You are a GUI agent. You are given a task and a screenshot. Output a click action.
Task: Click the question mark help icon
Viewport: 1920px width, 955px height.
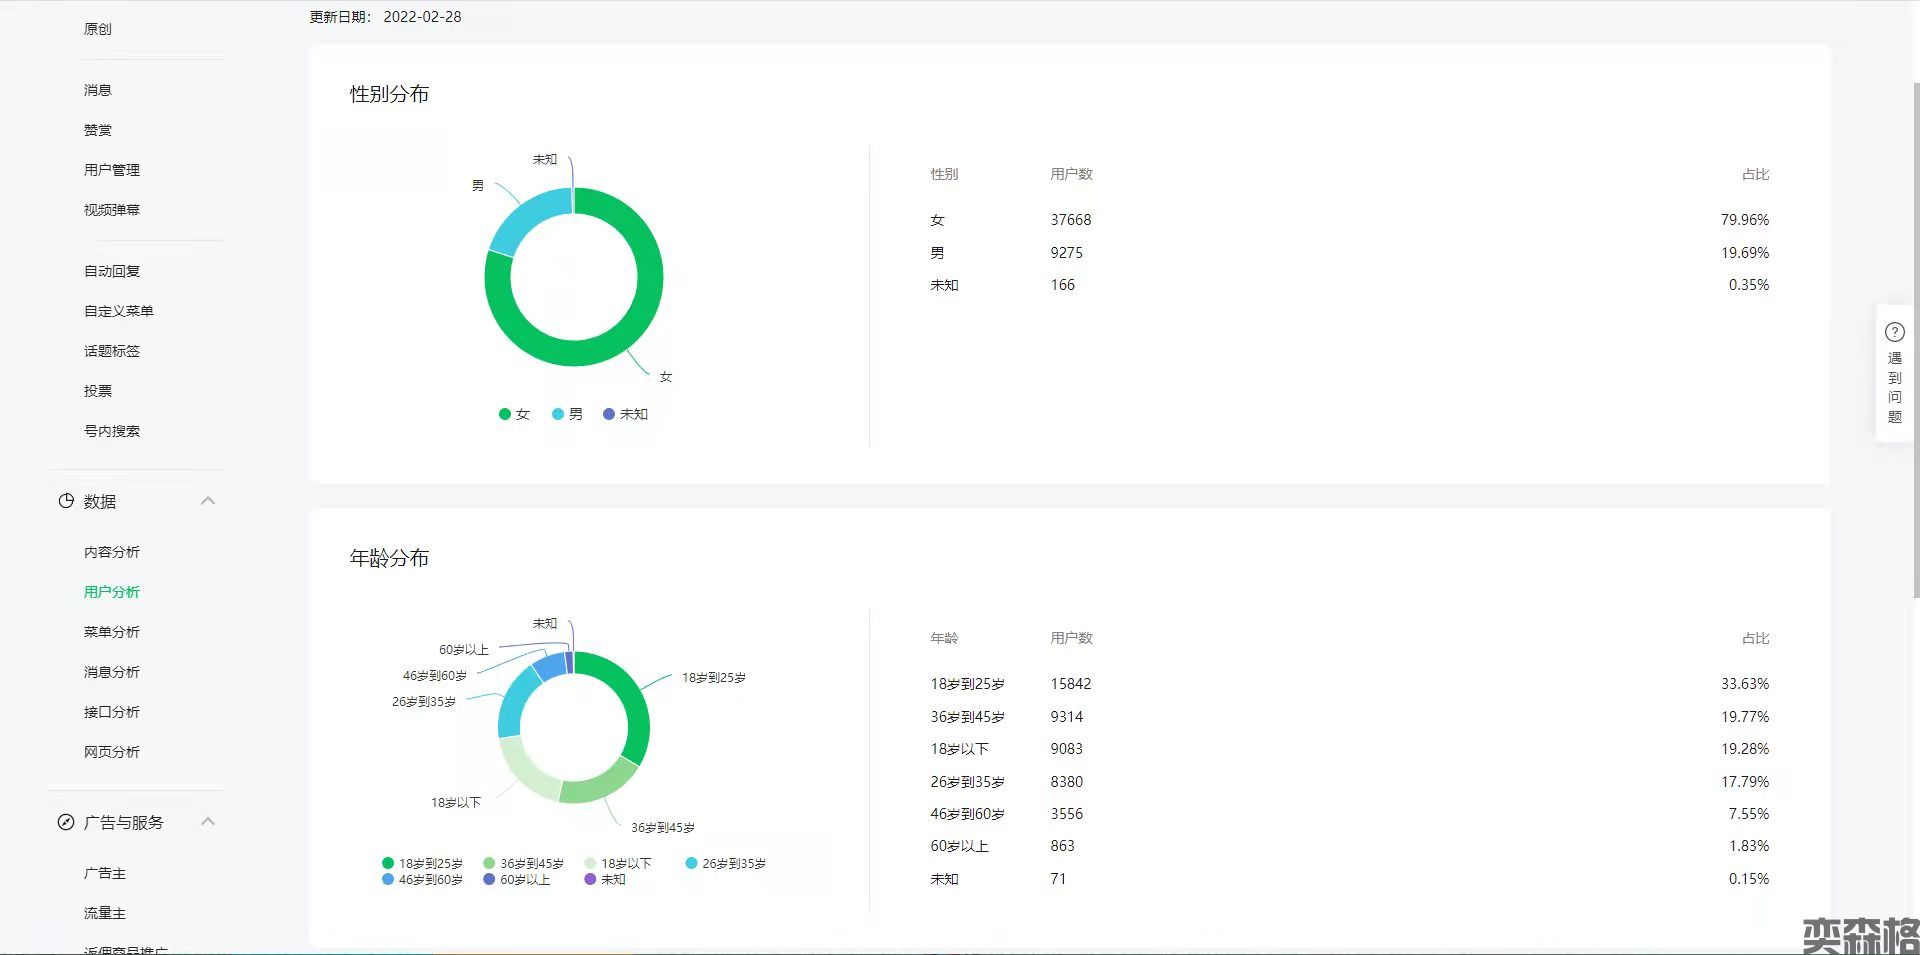click(x=1894, y=332)
